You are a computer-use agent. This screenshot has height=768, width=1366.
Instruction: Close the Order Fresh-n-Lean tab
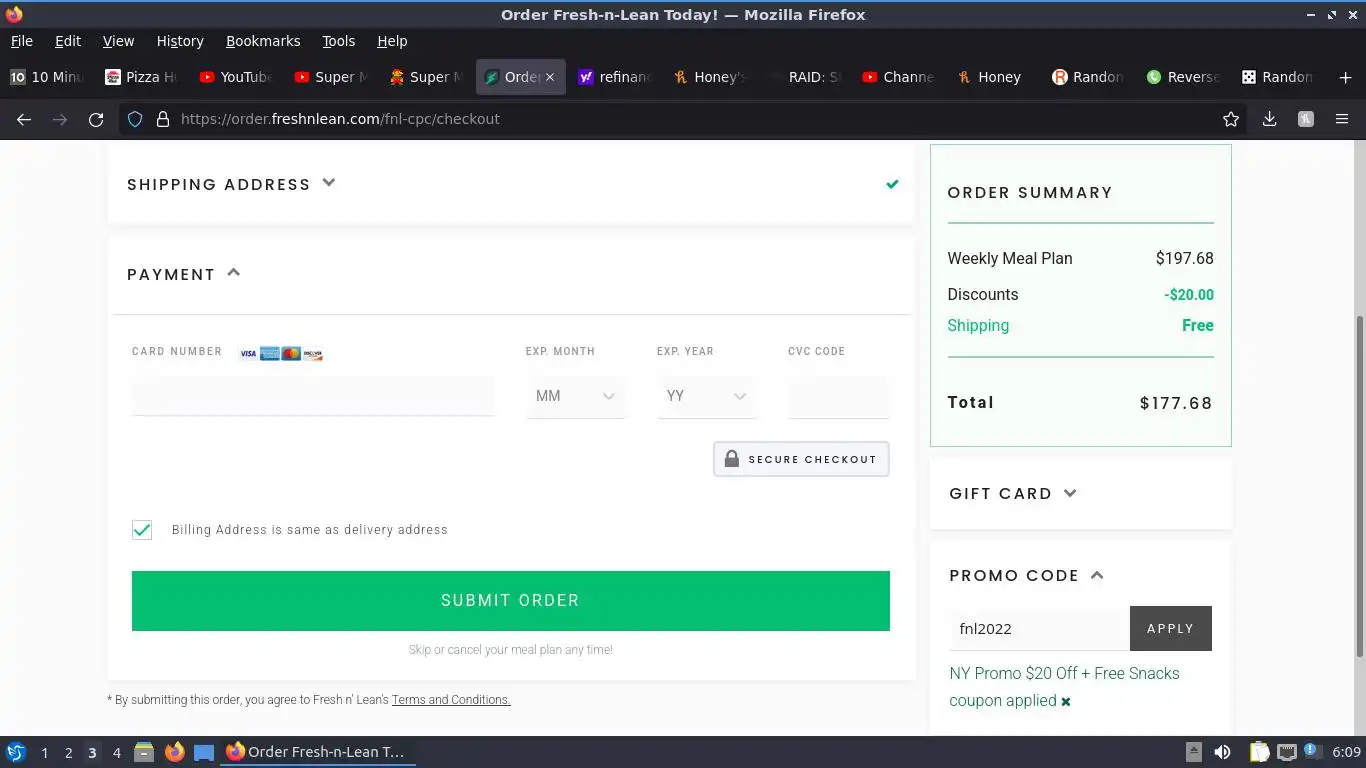coord(549,77)
